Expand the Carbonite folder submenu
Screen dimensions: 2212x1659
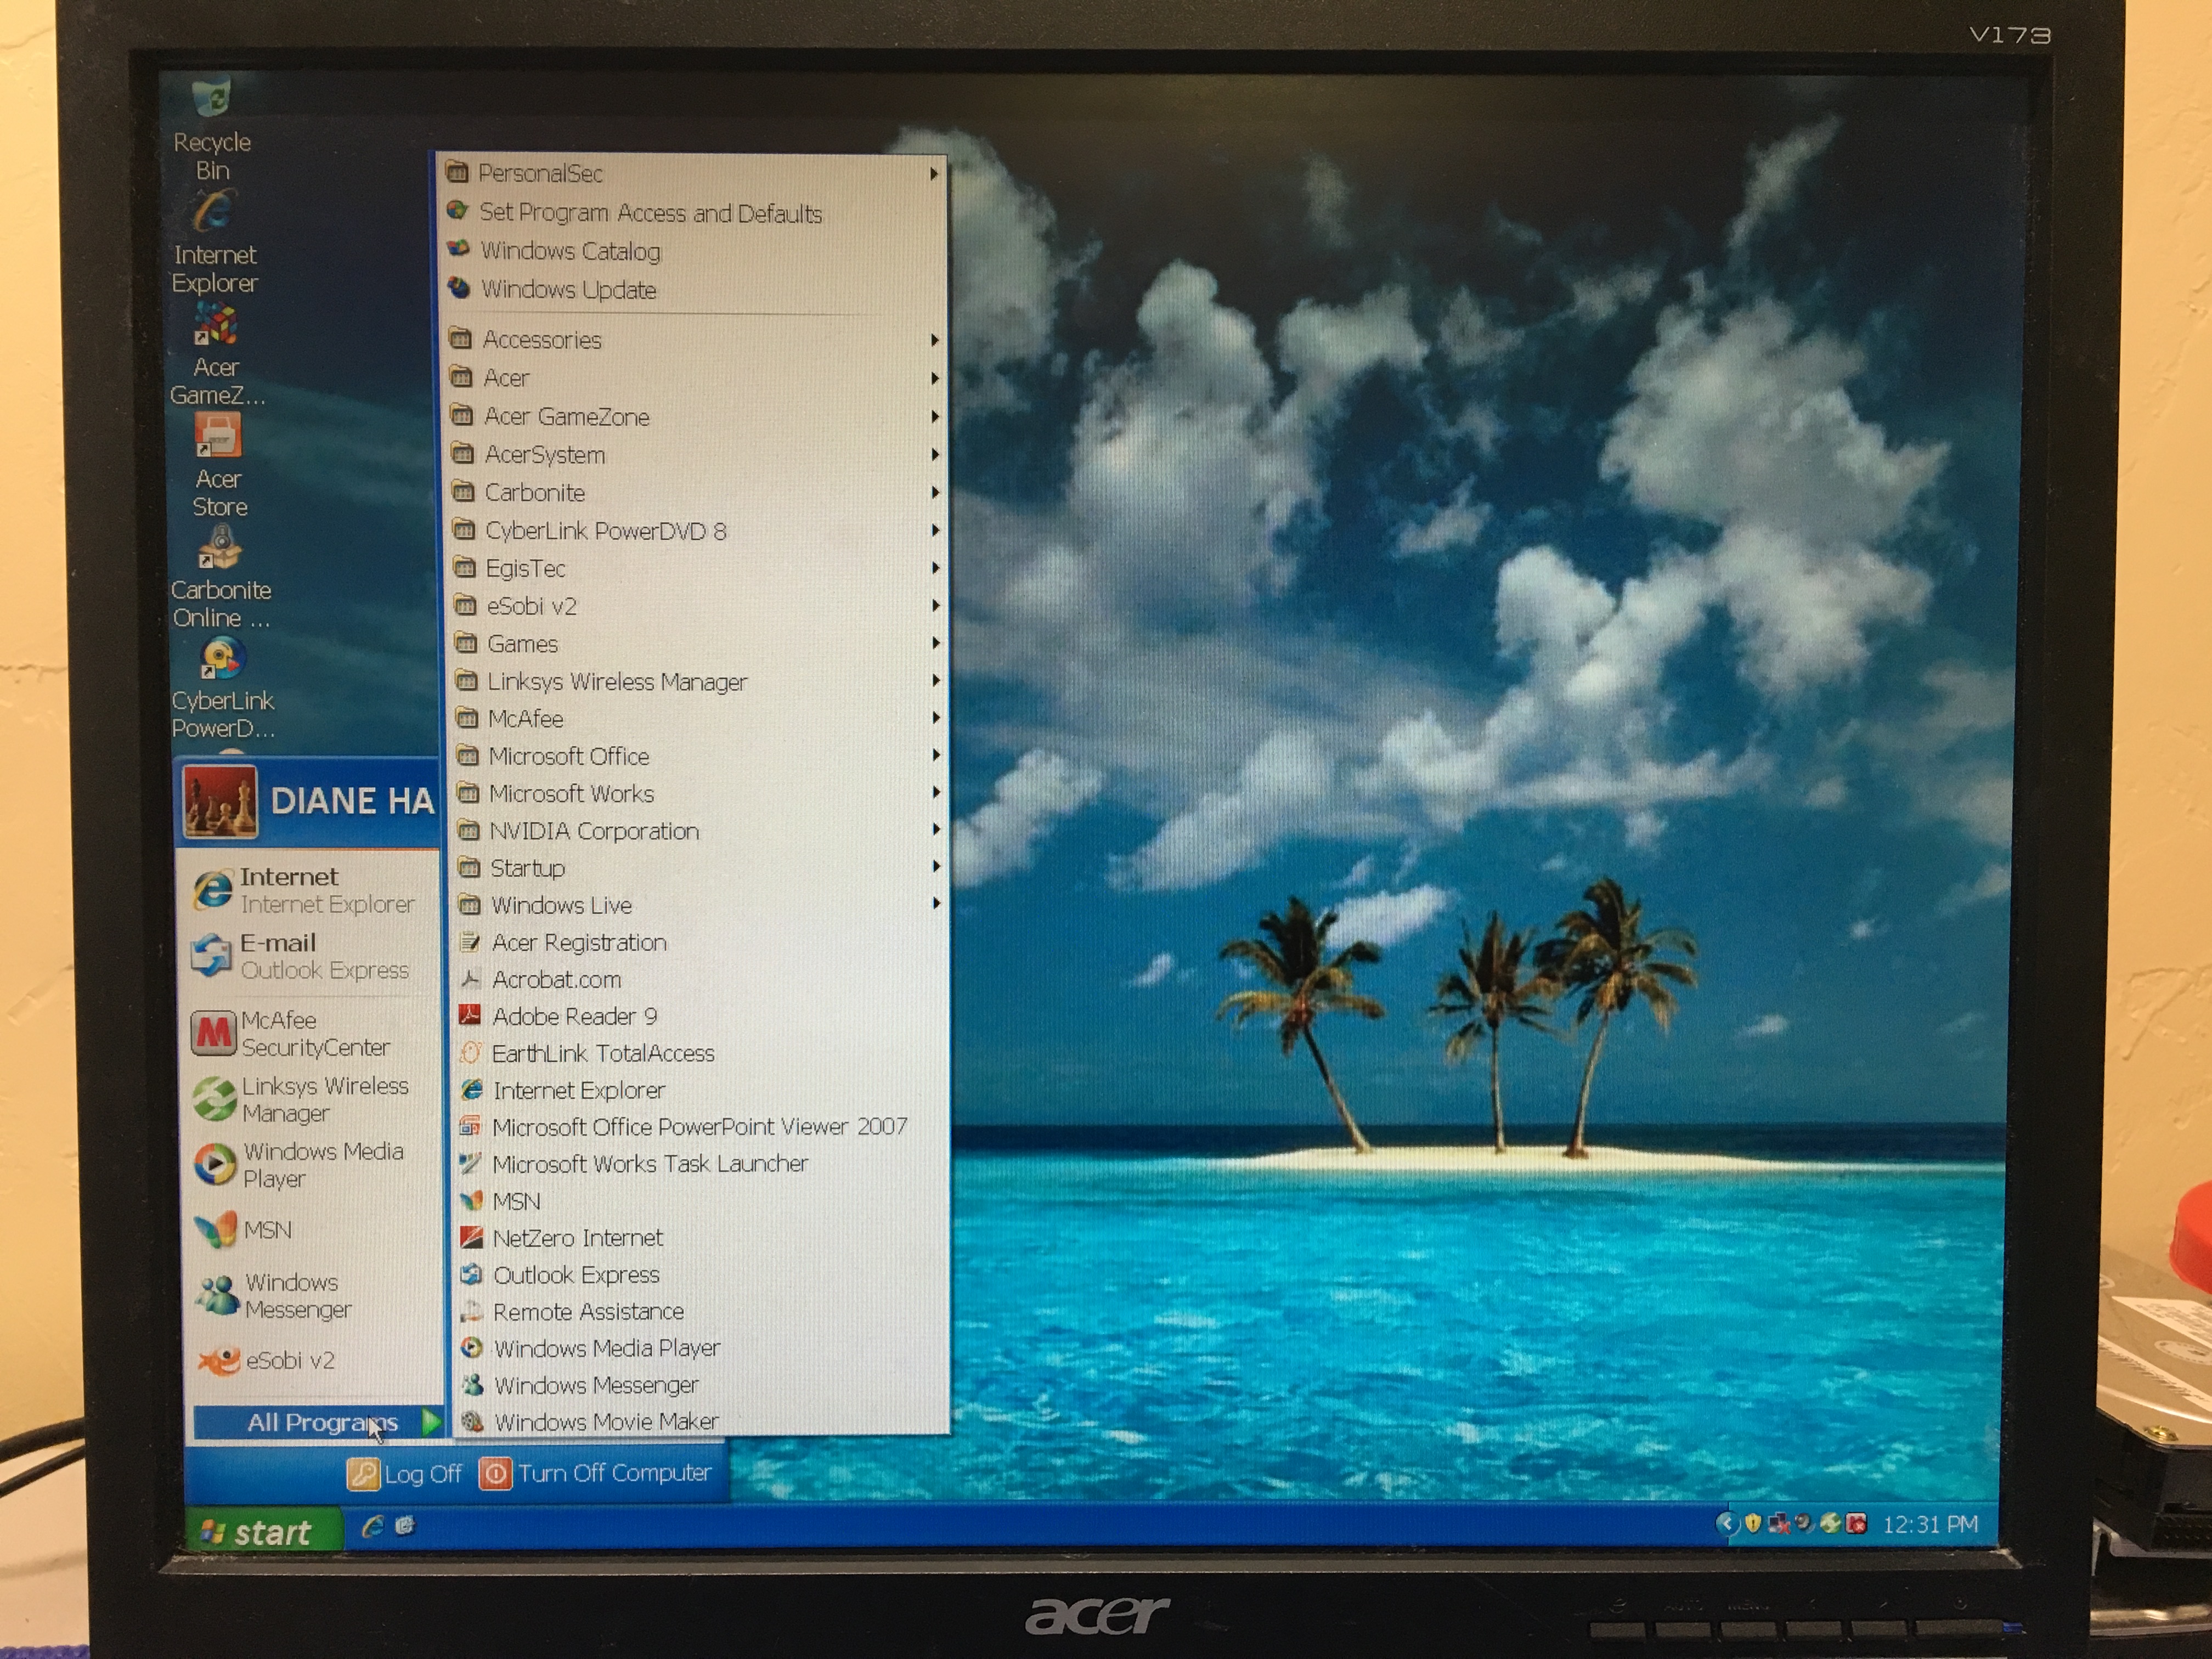click(x=695, y=492)
